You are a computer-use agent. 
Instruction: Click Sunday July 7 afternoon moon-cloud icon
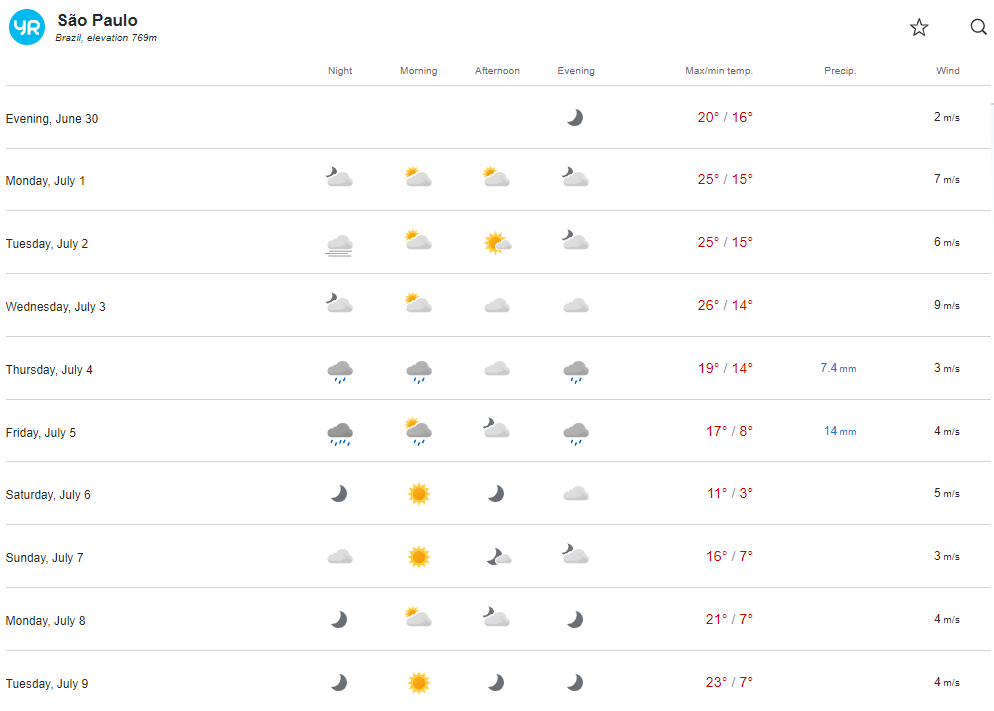[498, 557]
